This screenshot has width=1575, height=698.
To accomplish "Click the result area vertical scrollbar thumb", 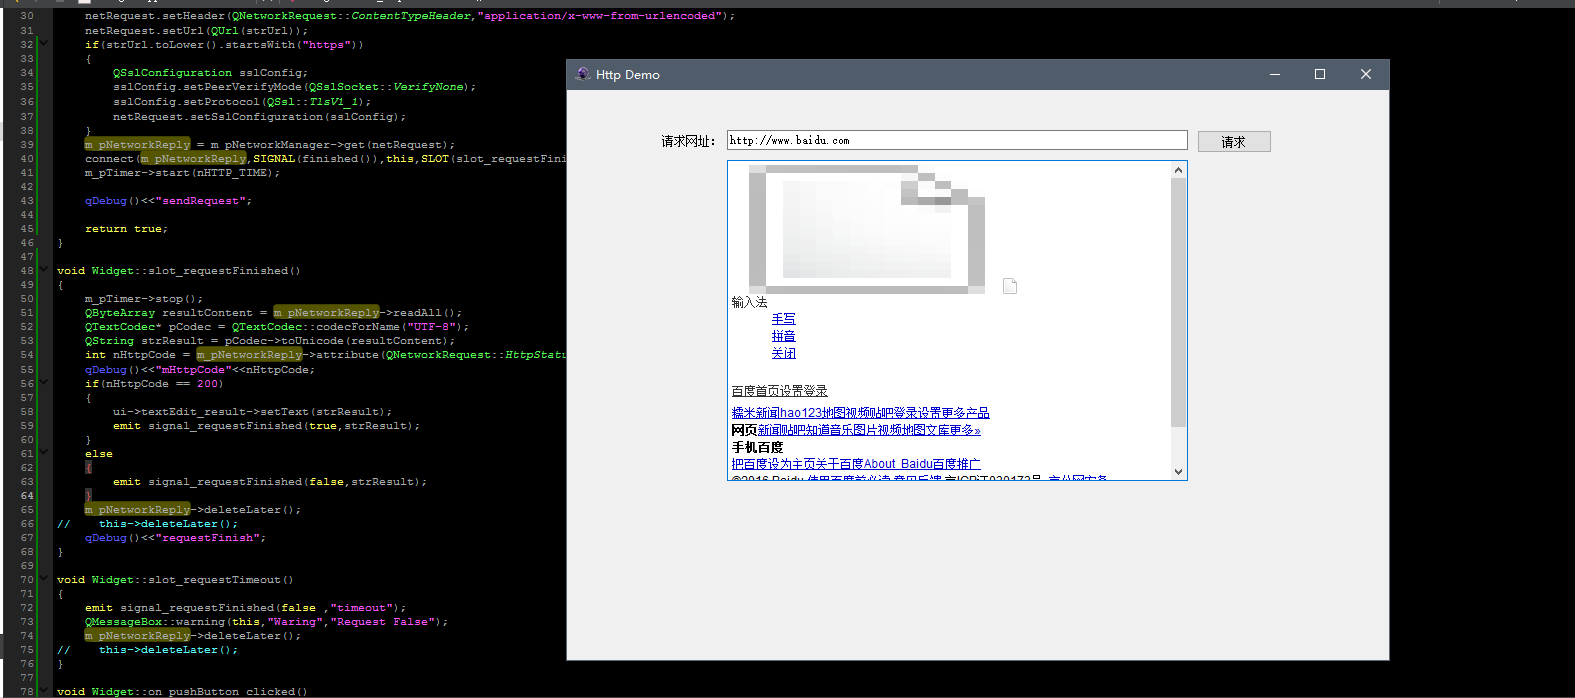I will (x=1178, y=302).
